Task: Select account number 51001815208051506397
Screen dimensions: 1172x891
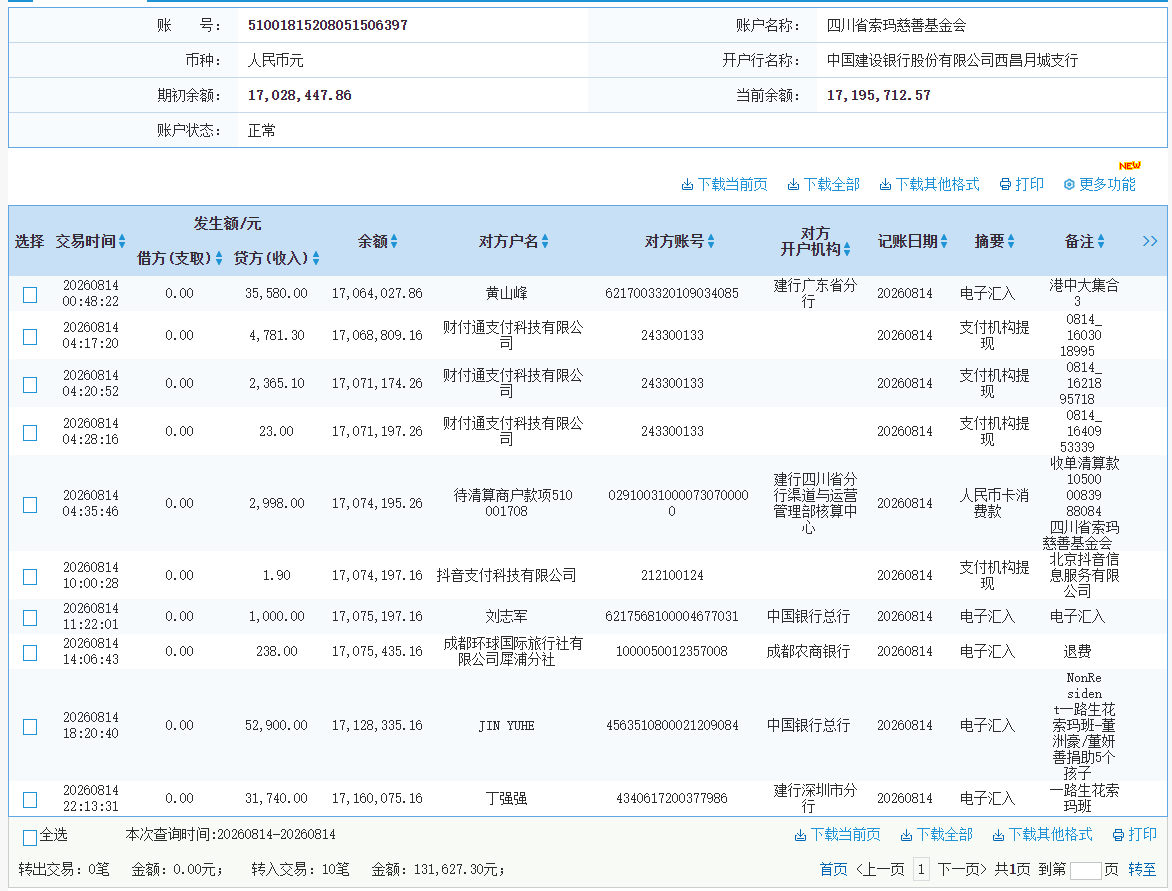Action: [x=327, y=25]
